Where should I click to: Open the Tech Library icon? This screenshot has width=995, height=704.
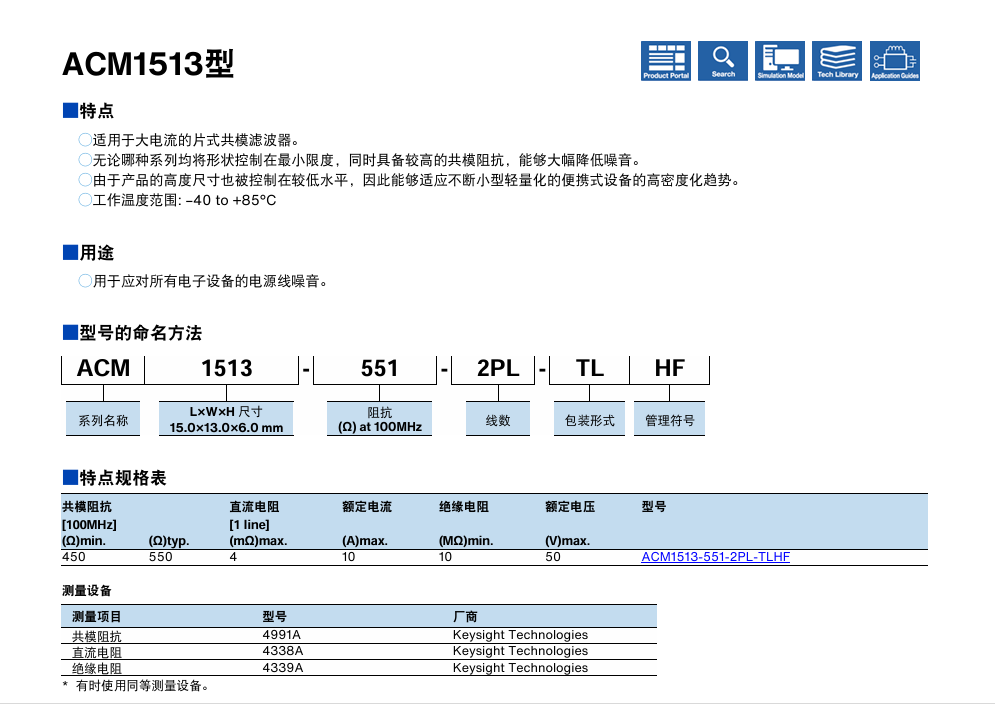pos(837,61)
